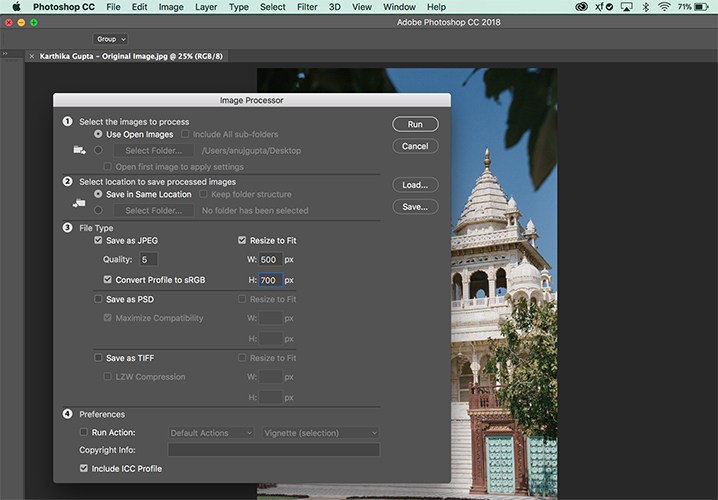The width and height of the screenshot is (718, 500).
Task: Click the Creative Cloud menu bar icon
Action: (582, 7)
